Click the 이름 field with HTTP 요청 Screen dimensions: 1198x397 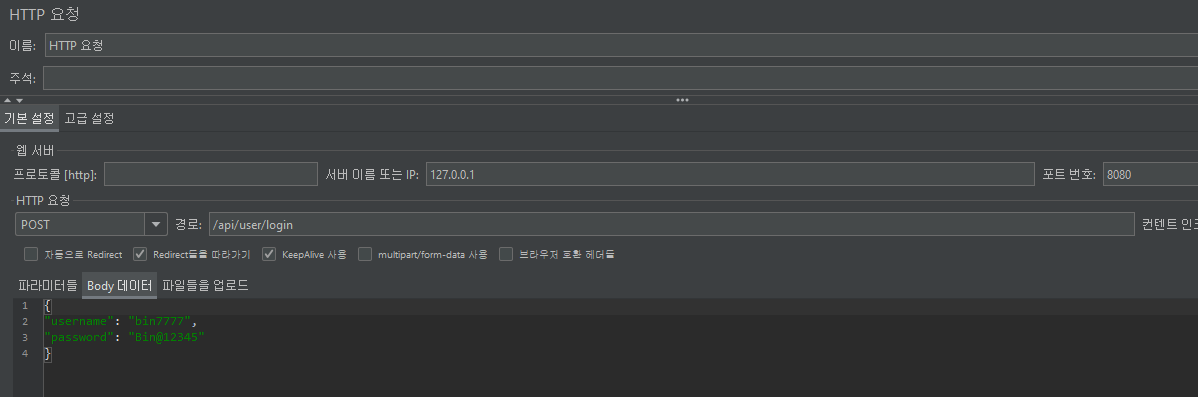[x=621, y=45]
